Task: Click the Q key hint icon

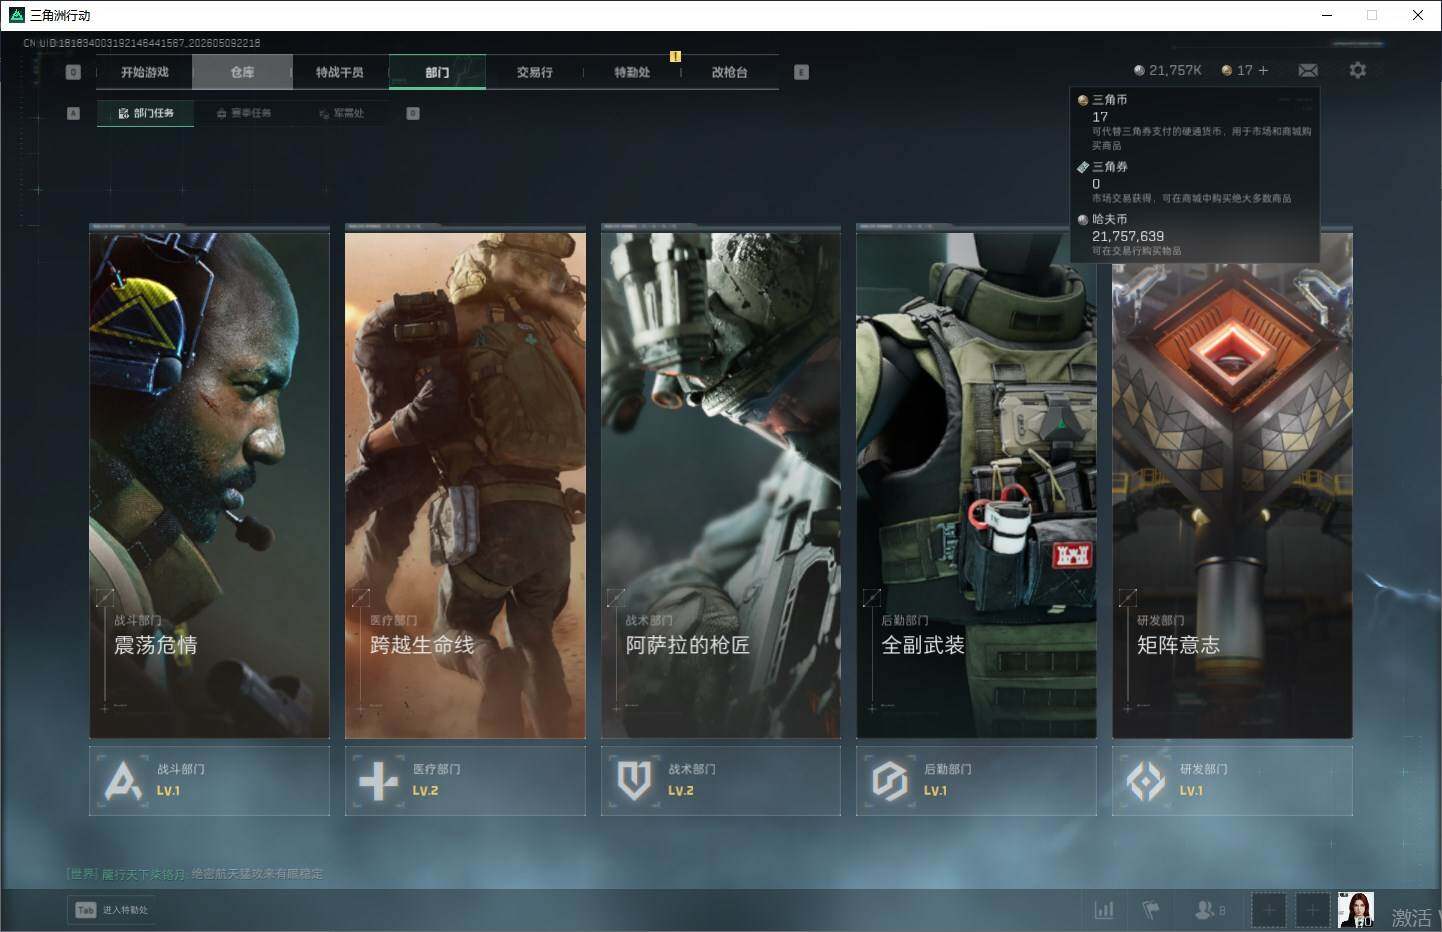Action: click(73, 72)
